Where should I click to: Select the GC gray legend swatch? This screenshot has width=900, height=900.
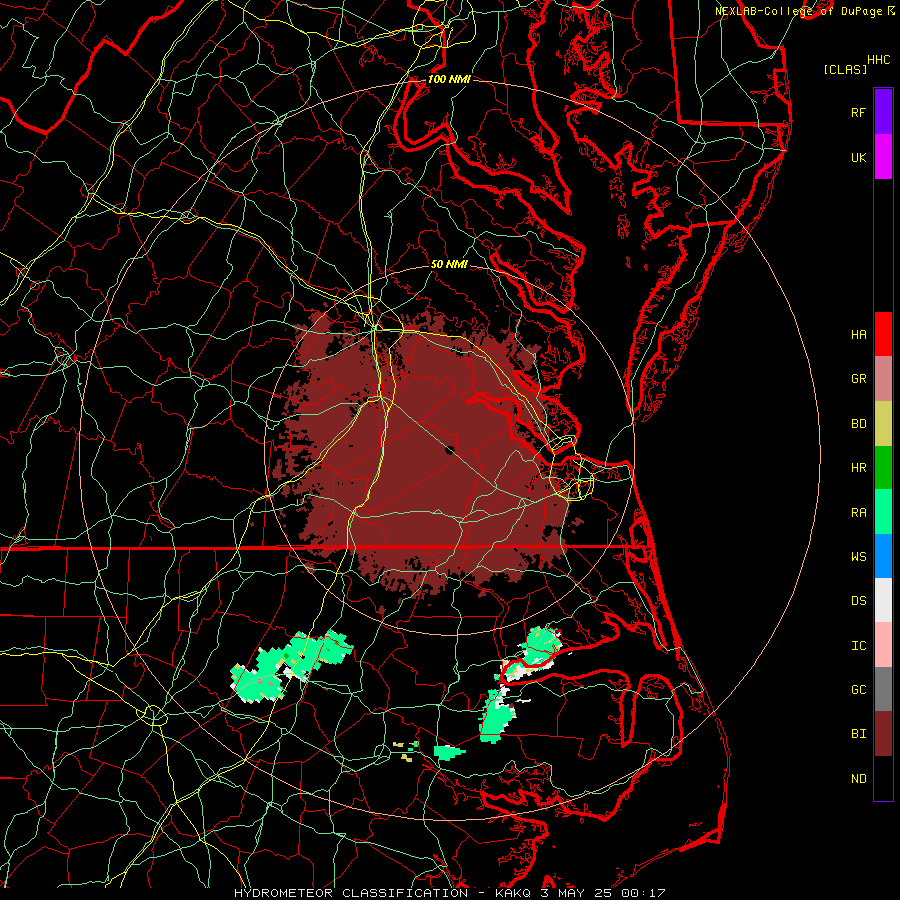point(883,689)
